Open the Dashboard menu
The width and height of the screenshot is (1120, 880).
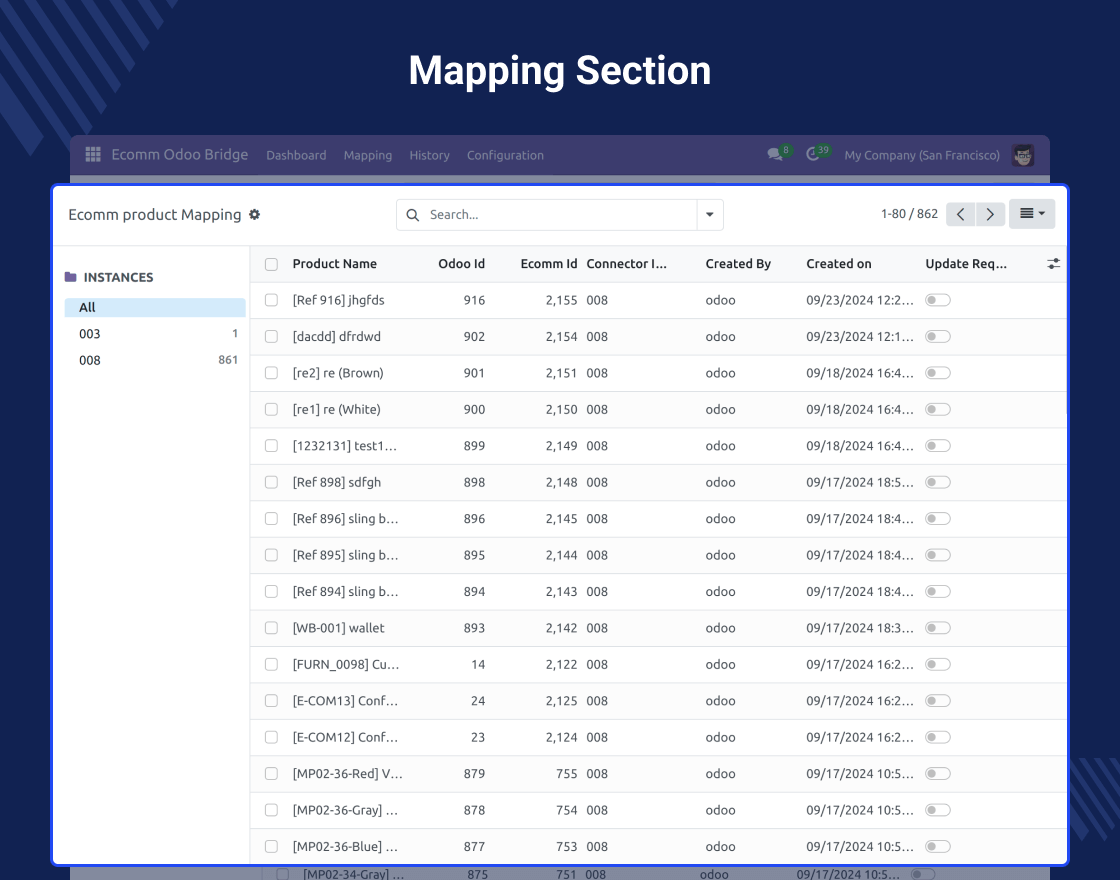coord(296,155)
